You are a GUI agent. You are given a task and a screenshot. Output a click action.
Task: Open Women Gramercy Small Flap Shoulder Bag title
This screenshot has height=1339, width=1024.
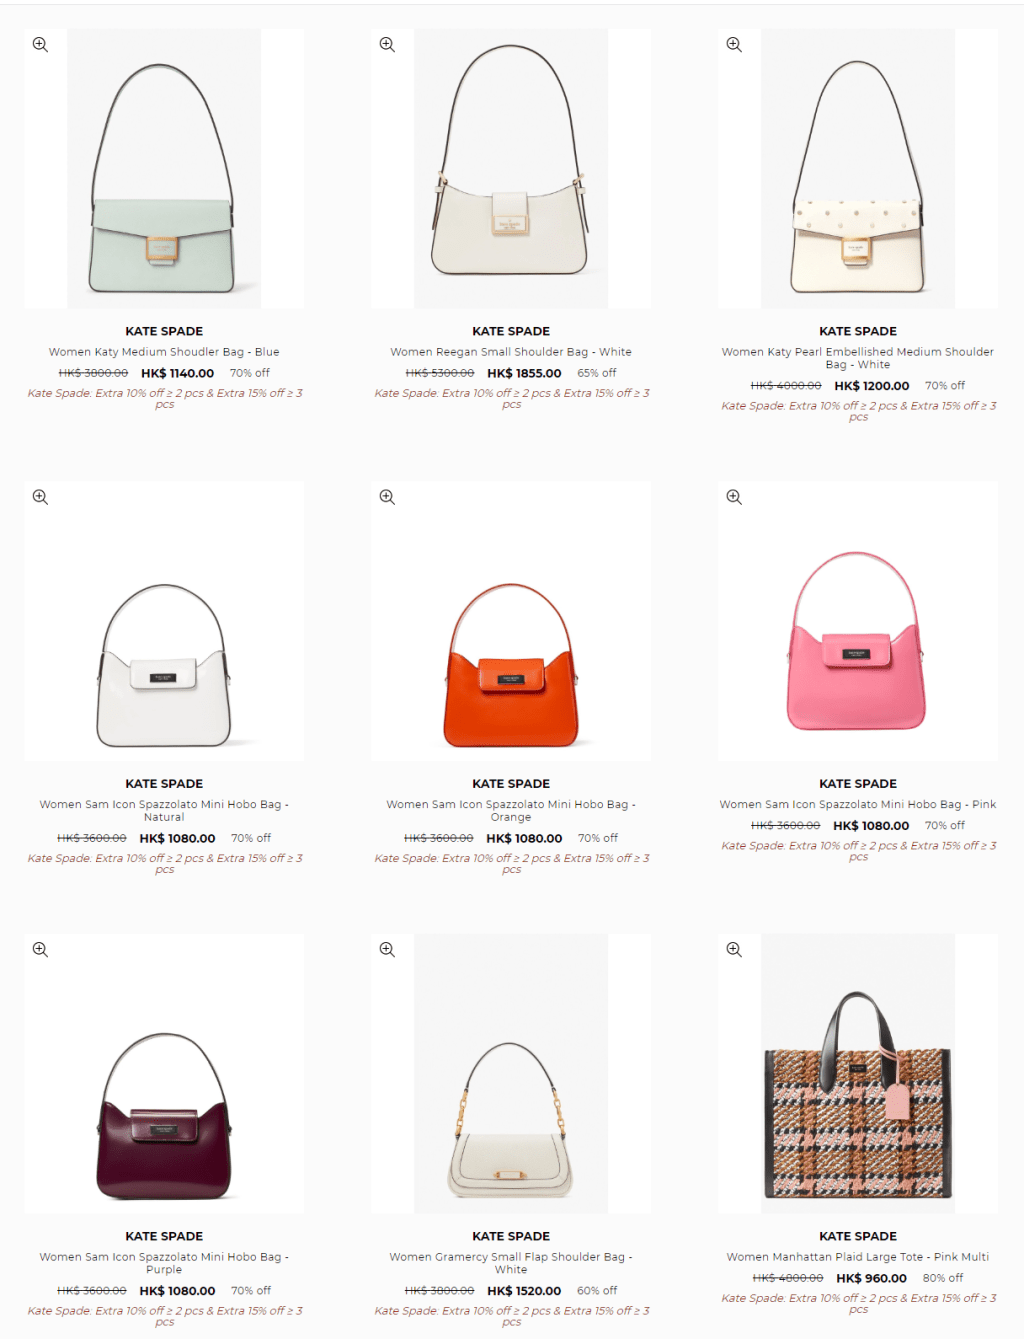[511, 1263]
